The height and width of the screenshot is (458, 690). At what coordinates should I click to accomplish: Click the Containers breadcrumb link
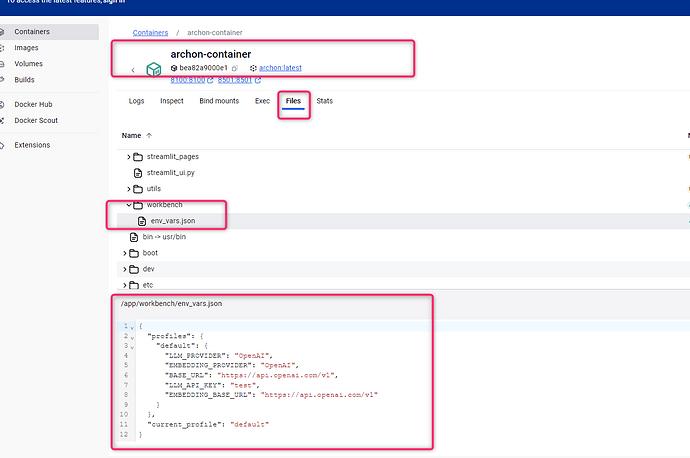click(150, 33)
